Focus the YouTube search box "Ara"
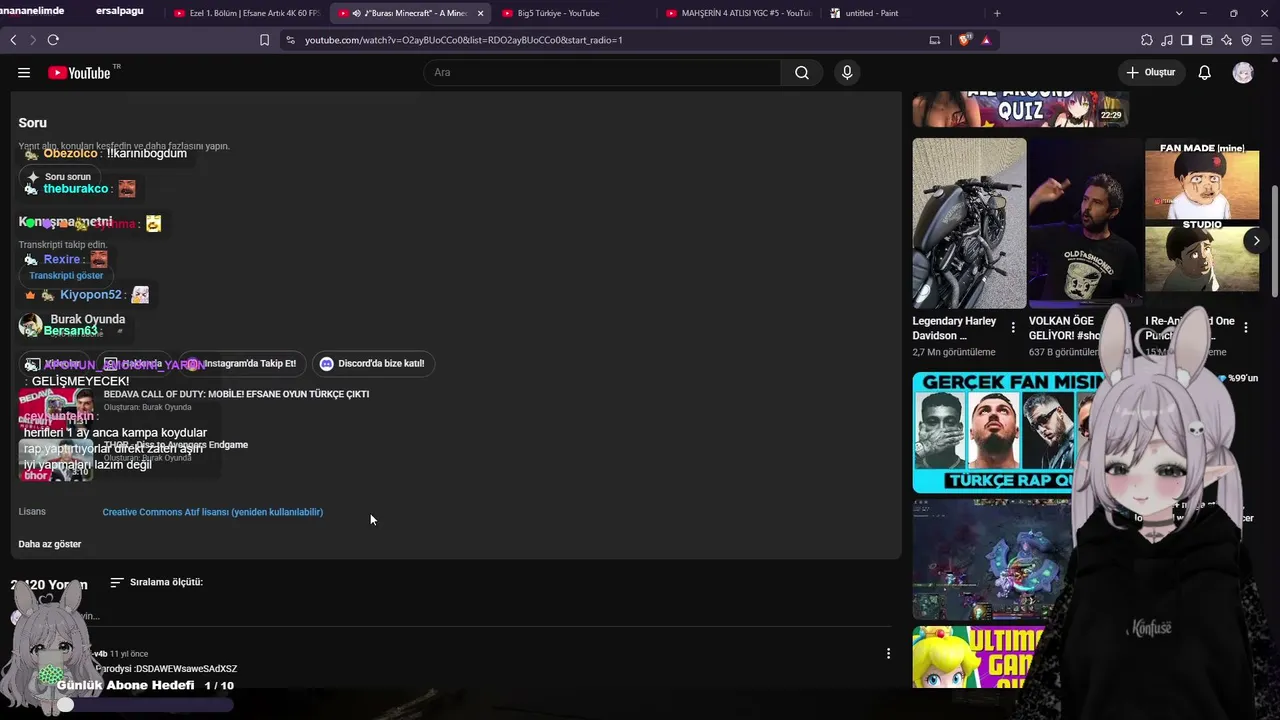The image size is (1280, 720). click(602, 72)
